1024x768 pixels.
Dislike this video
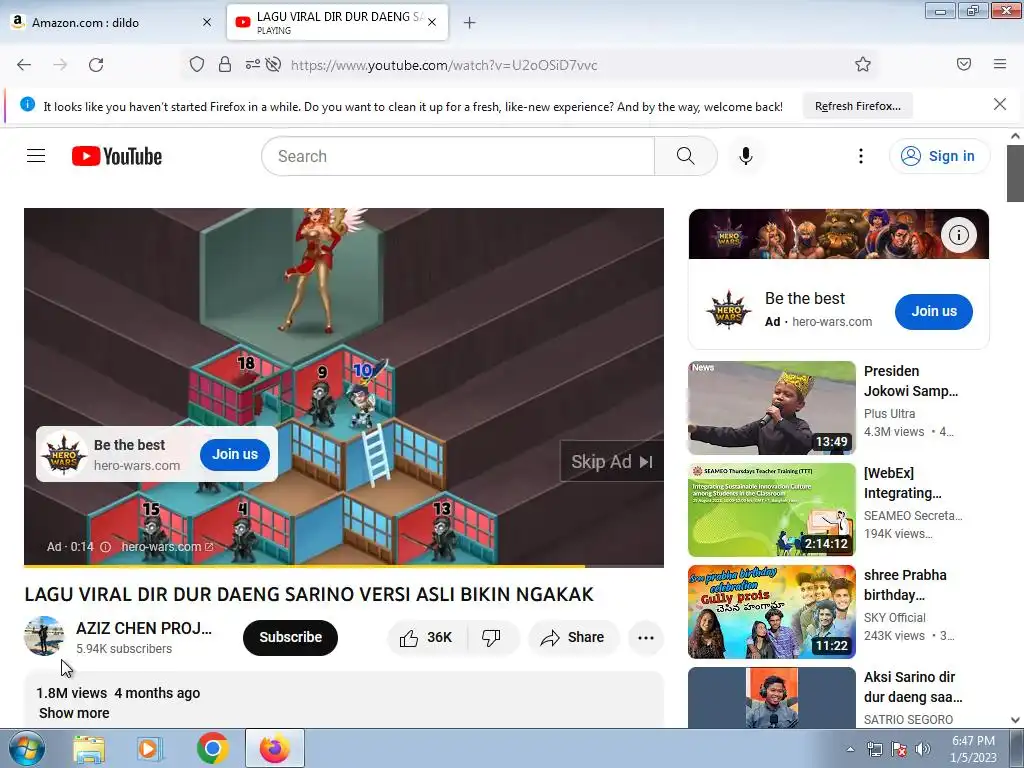point(492,637)
